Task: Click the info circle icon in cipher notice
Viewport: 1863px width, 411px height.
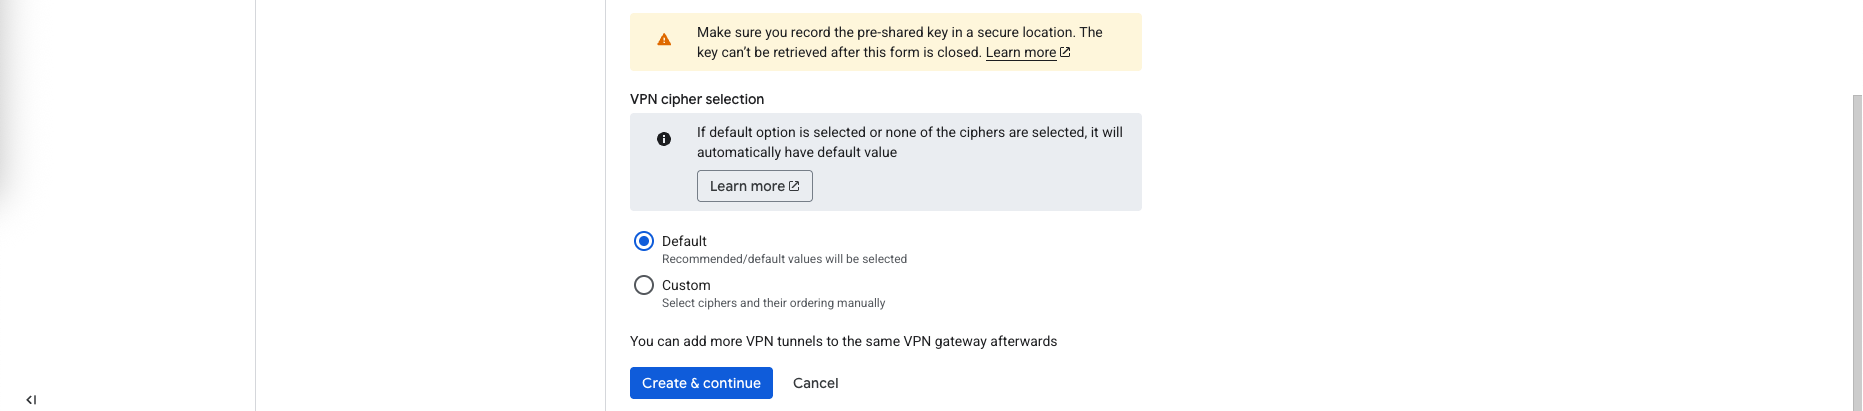Action: click(664, 139)
